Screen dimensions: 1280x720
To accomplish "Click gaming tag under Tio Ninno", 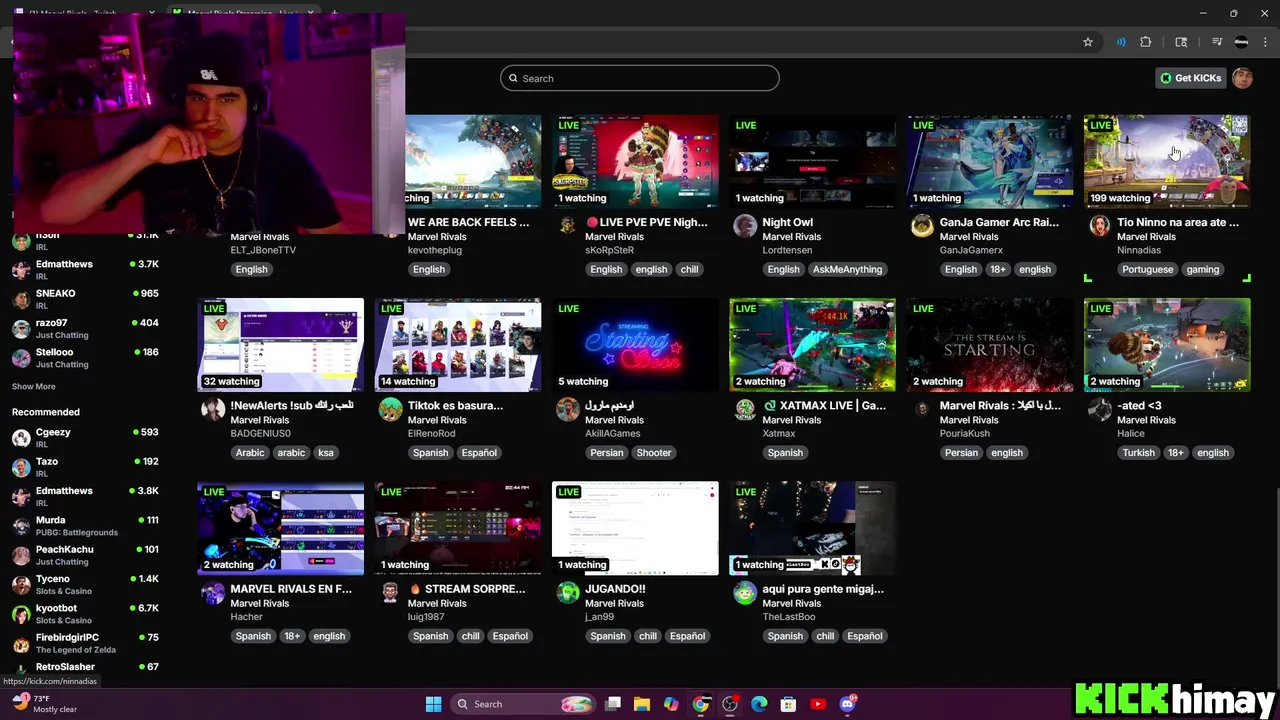I will click(1202, 269).
